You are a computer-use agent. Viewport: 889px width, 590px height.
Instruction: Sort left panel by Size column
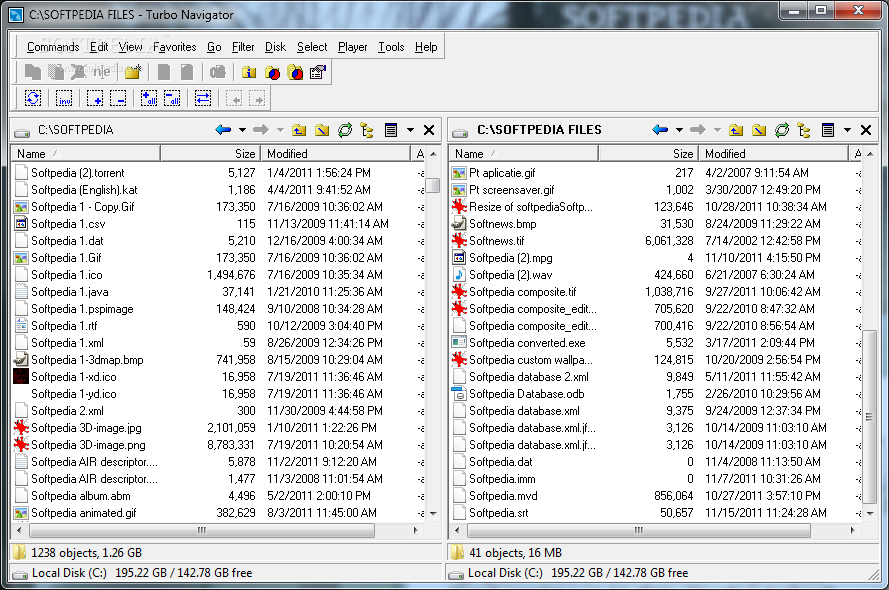pyautogui.click(x=210, y=154)
